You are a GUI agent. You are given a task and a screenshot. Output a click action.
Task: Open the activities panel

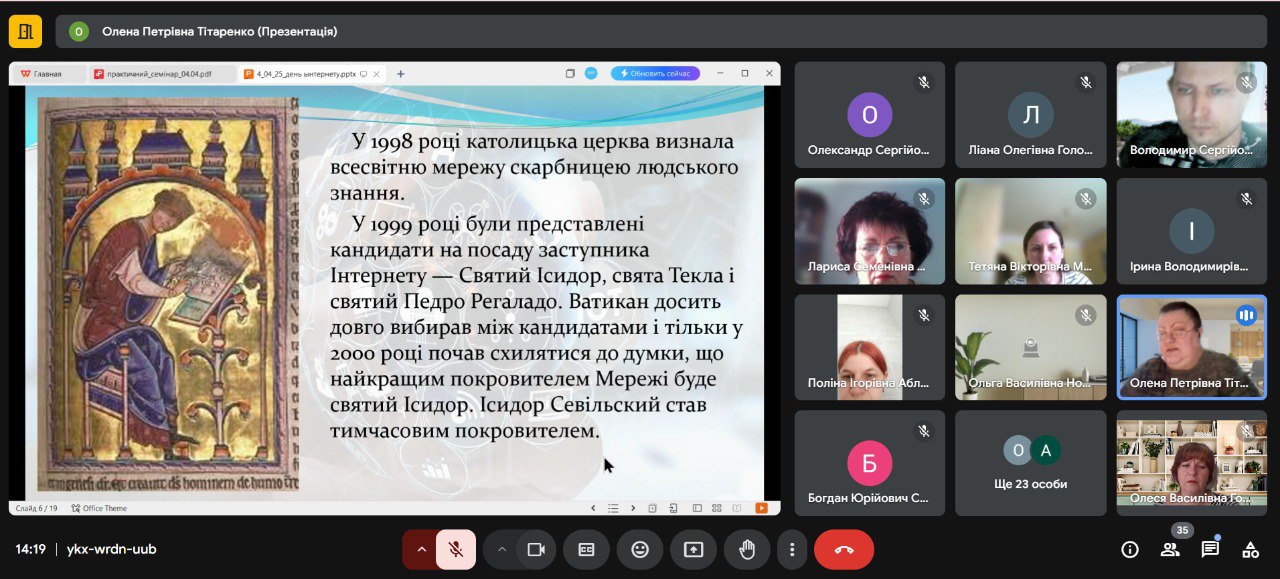point(1250,549)
